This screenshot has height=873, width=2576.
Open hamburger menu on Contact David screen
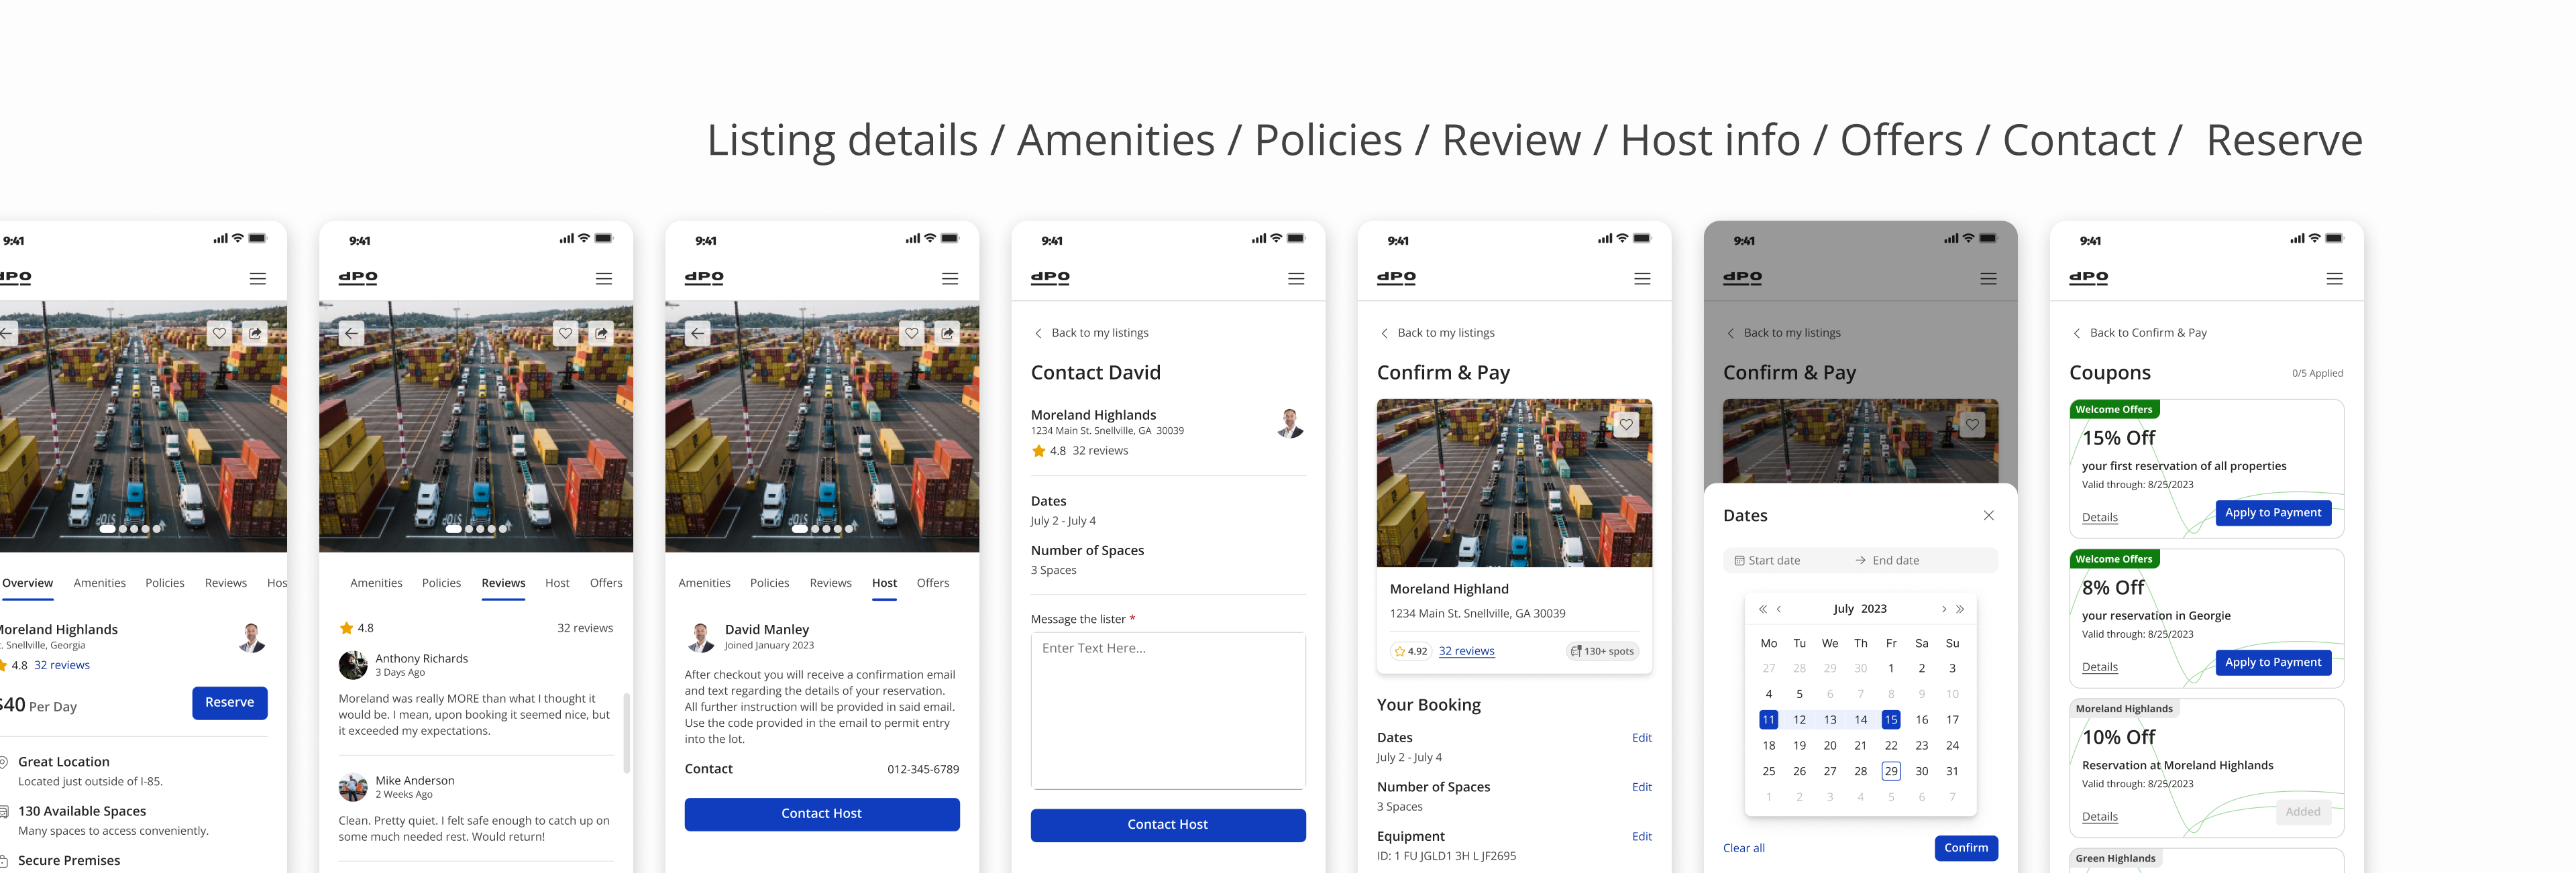pyautogui.click(x=1295, y=279)
